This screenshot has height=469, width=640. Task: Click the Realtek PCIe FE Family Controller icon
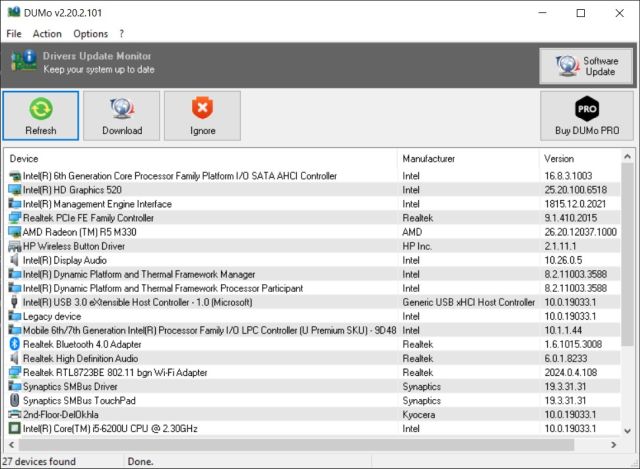[x=15, y=218]
